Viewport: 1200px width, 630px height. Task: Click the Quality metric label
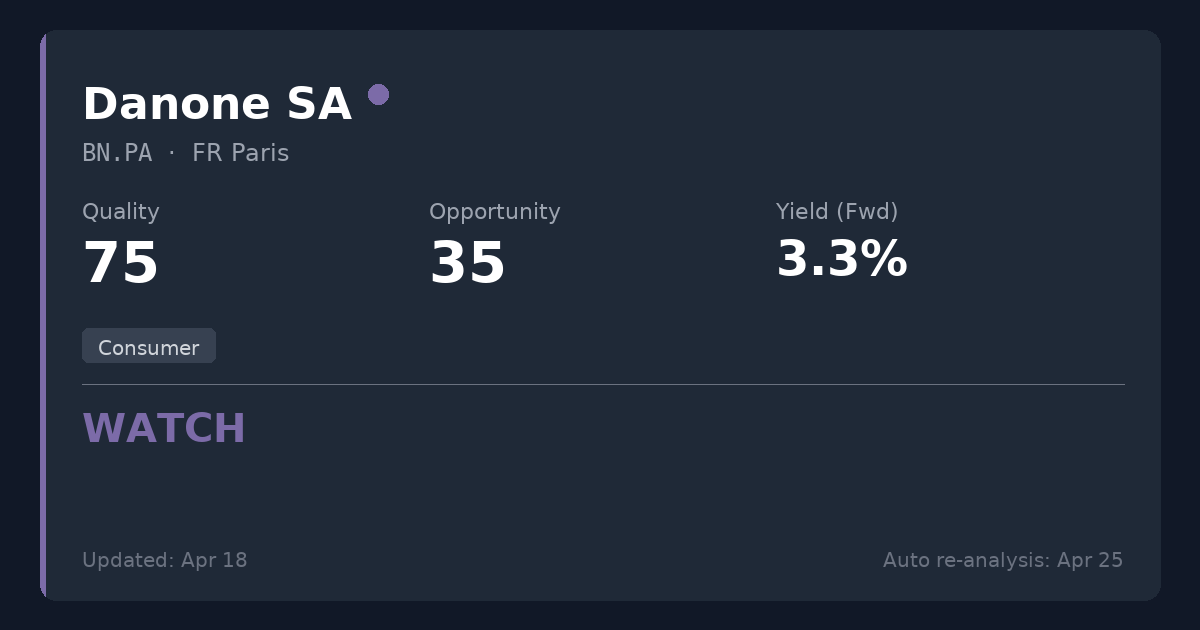click(121, 212)
